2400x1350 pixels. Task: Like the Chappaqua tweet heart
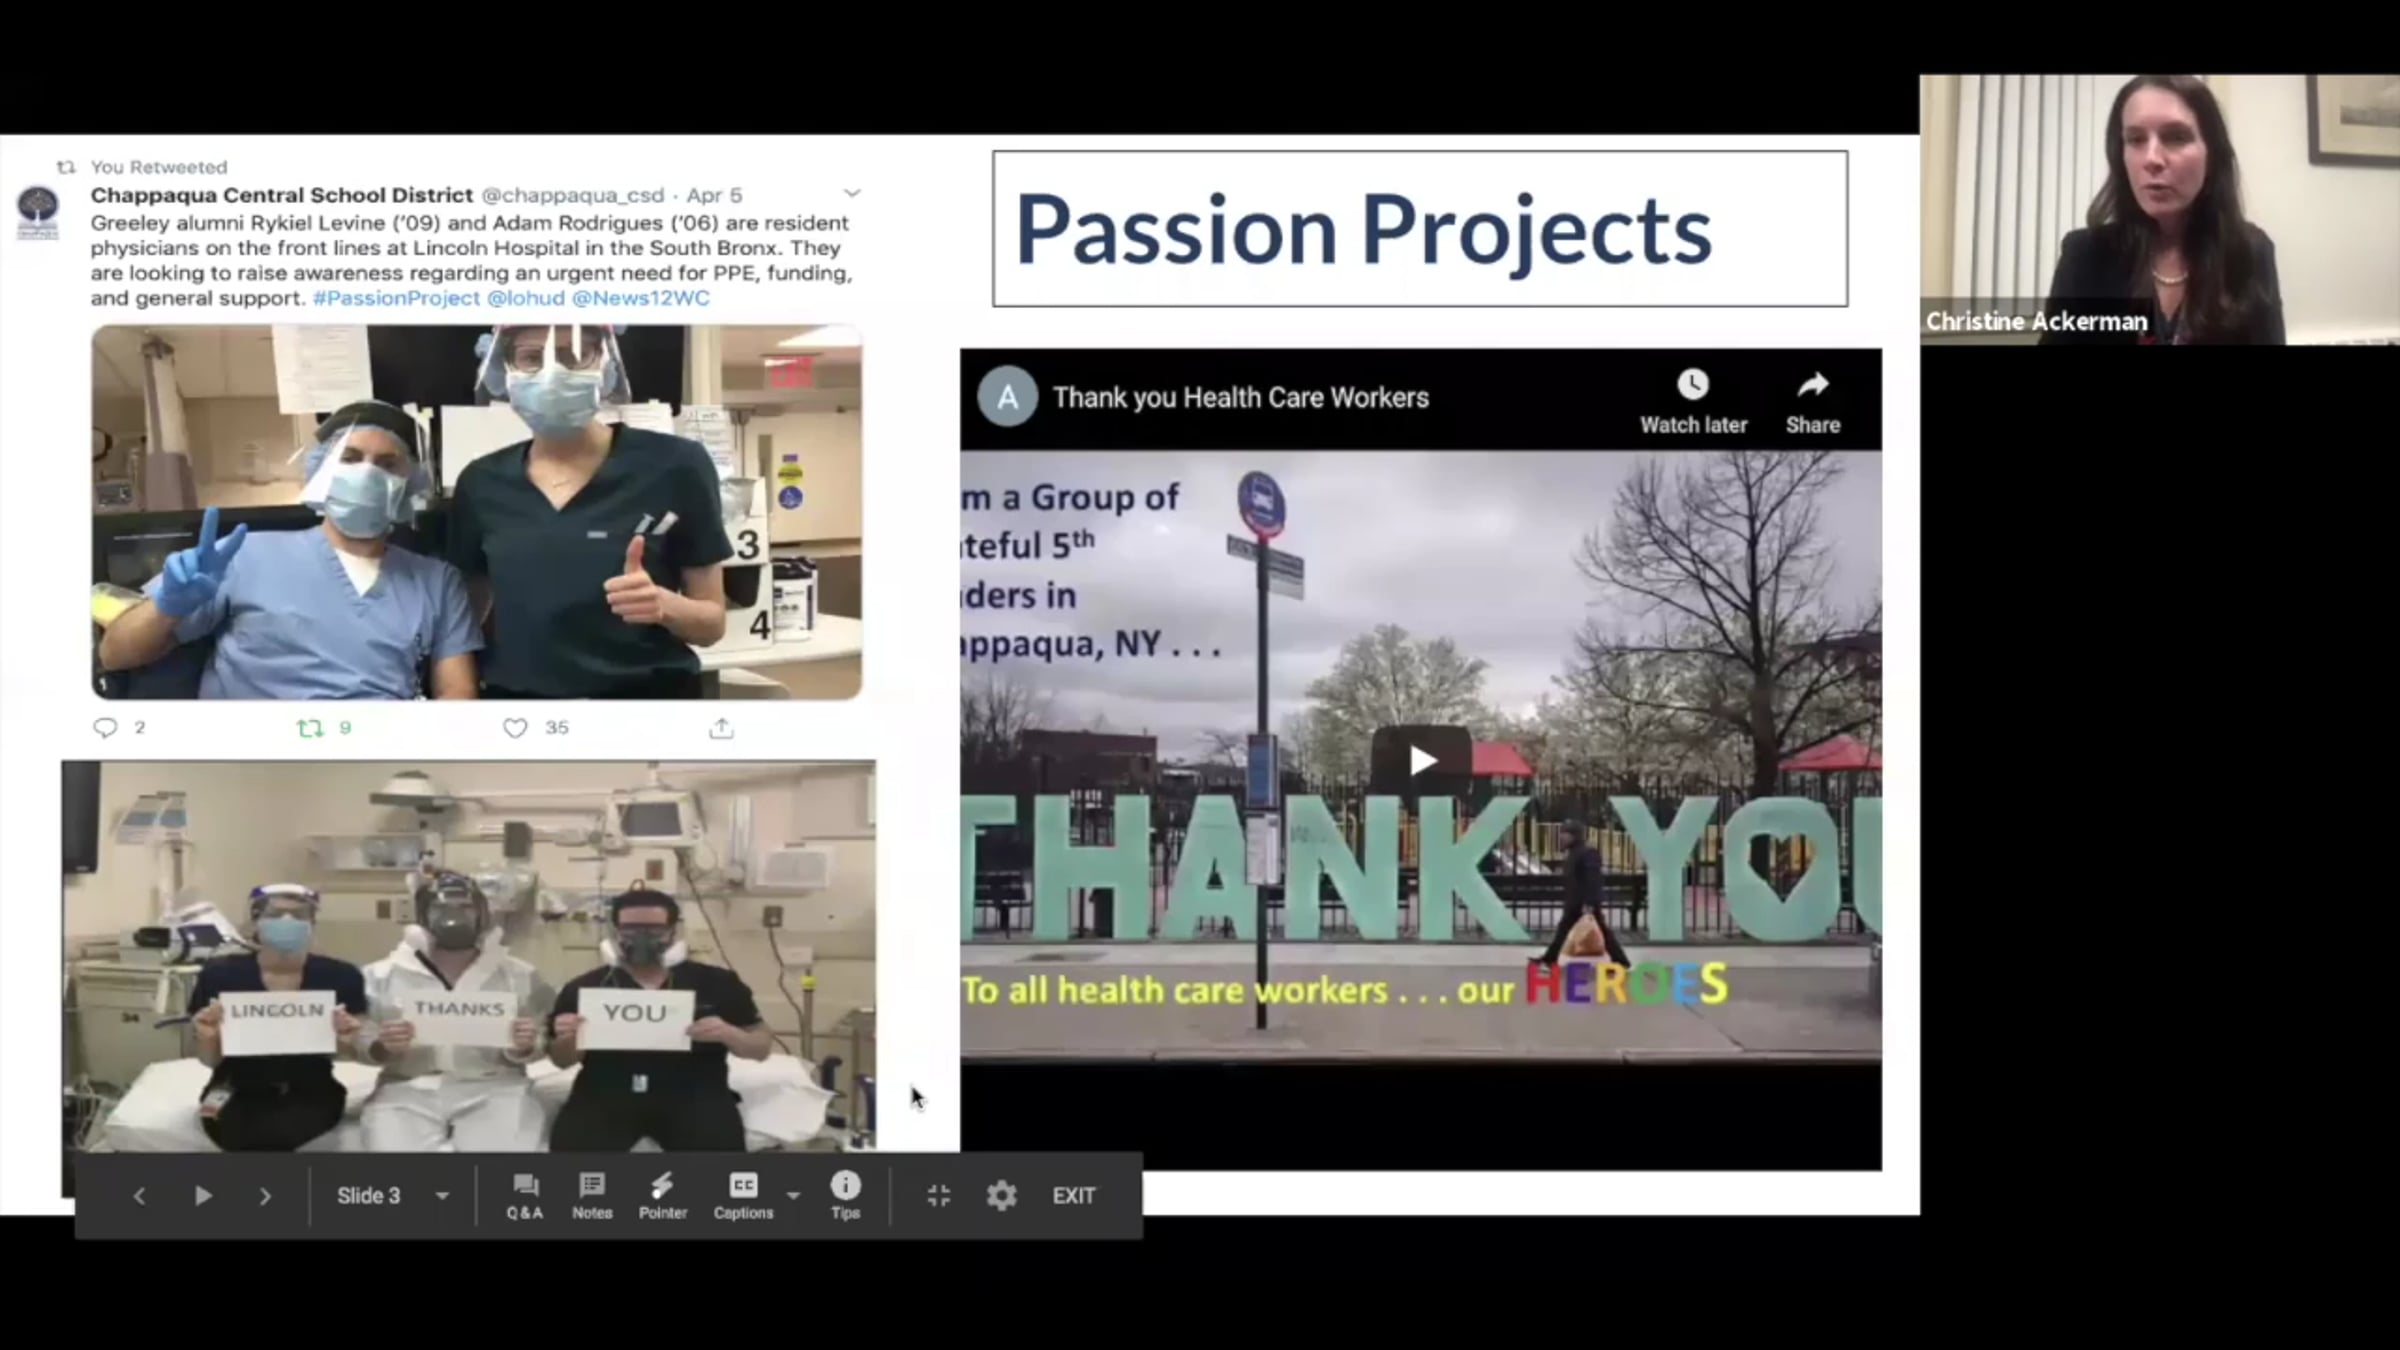click(515, 728)
